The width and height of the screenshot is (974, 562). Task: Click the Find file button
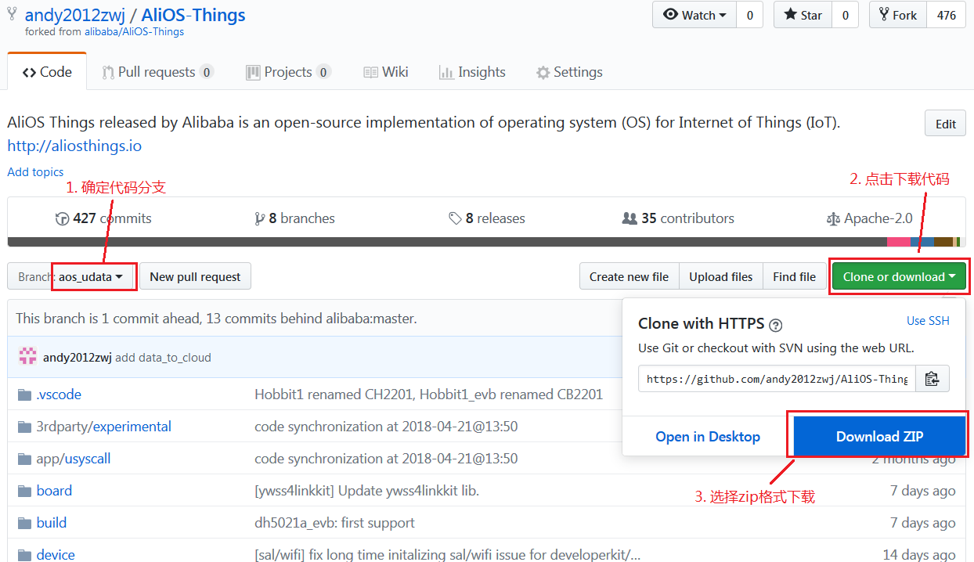click(x=794, y=276)
